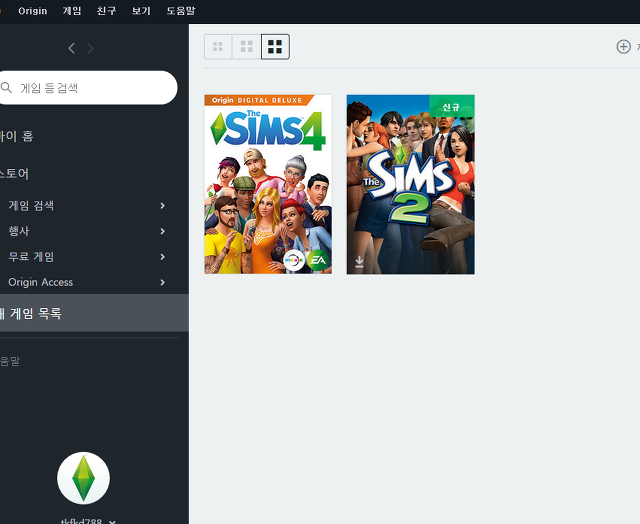Click the plus circle add icon

pos(623,47)
